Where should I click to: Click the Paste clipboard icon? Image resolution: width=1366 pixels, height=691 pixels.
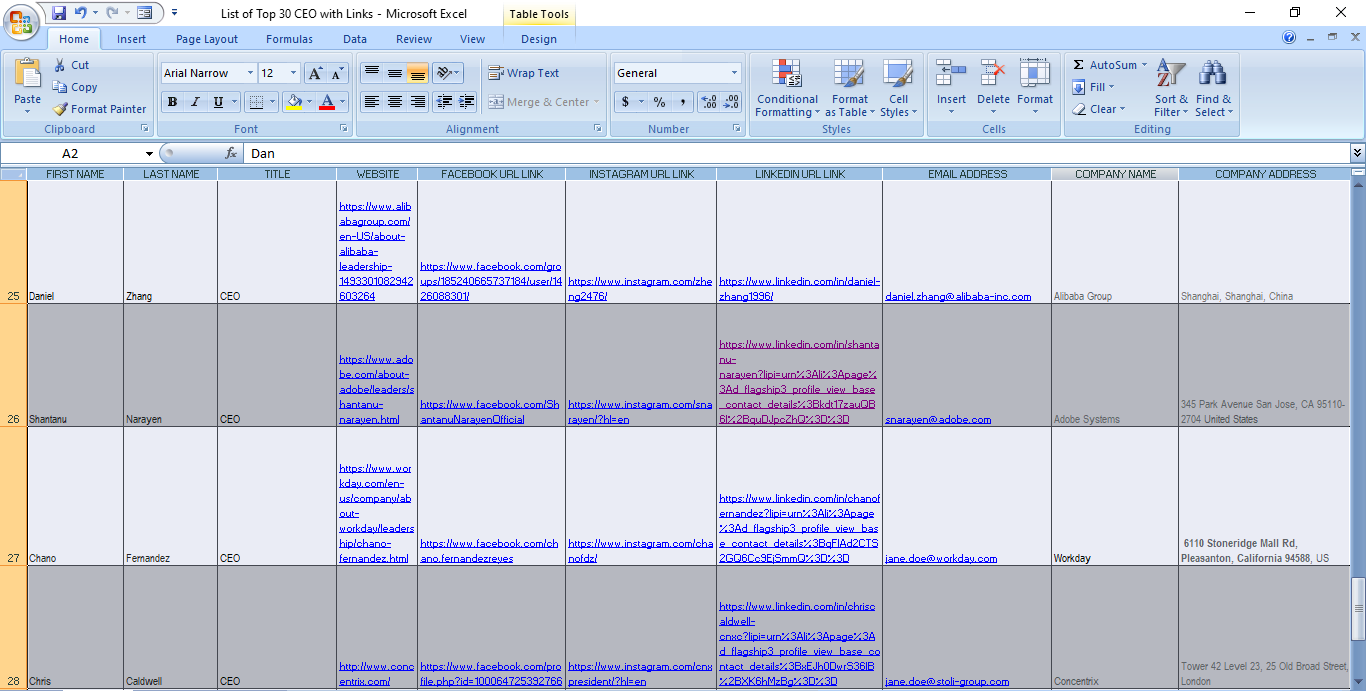(28, 75)
